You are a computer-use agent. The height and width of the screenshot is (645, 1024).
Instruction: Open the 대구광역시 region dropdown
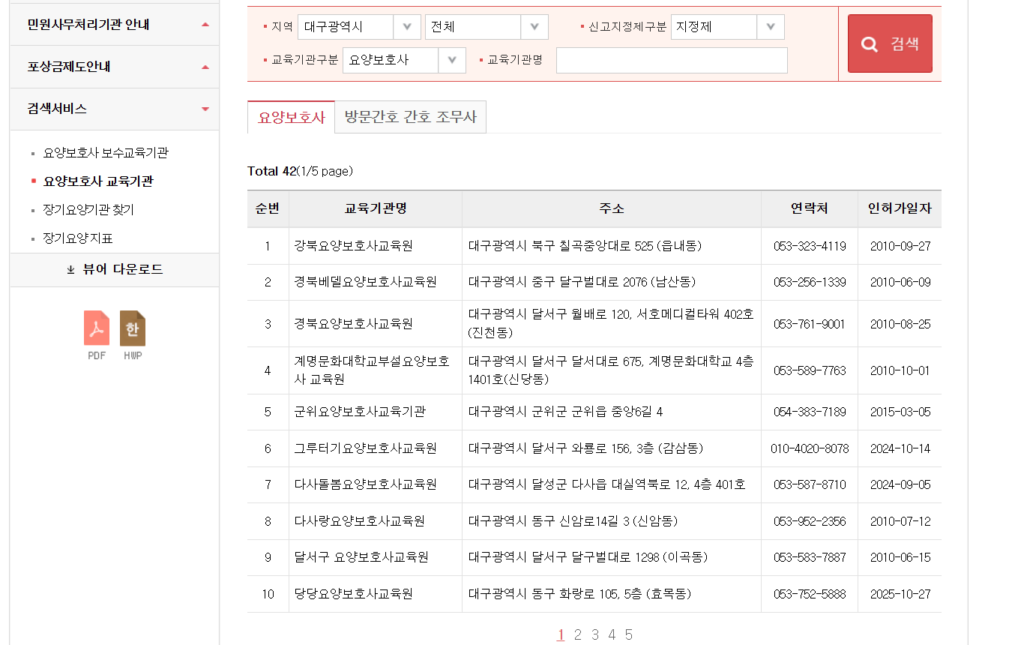[x=359, y=27]
